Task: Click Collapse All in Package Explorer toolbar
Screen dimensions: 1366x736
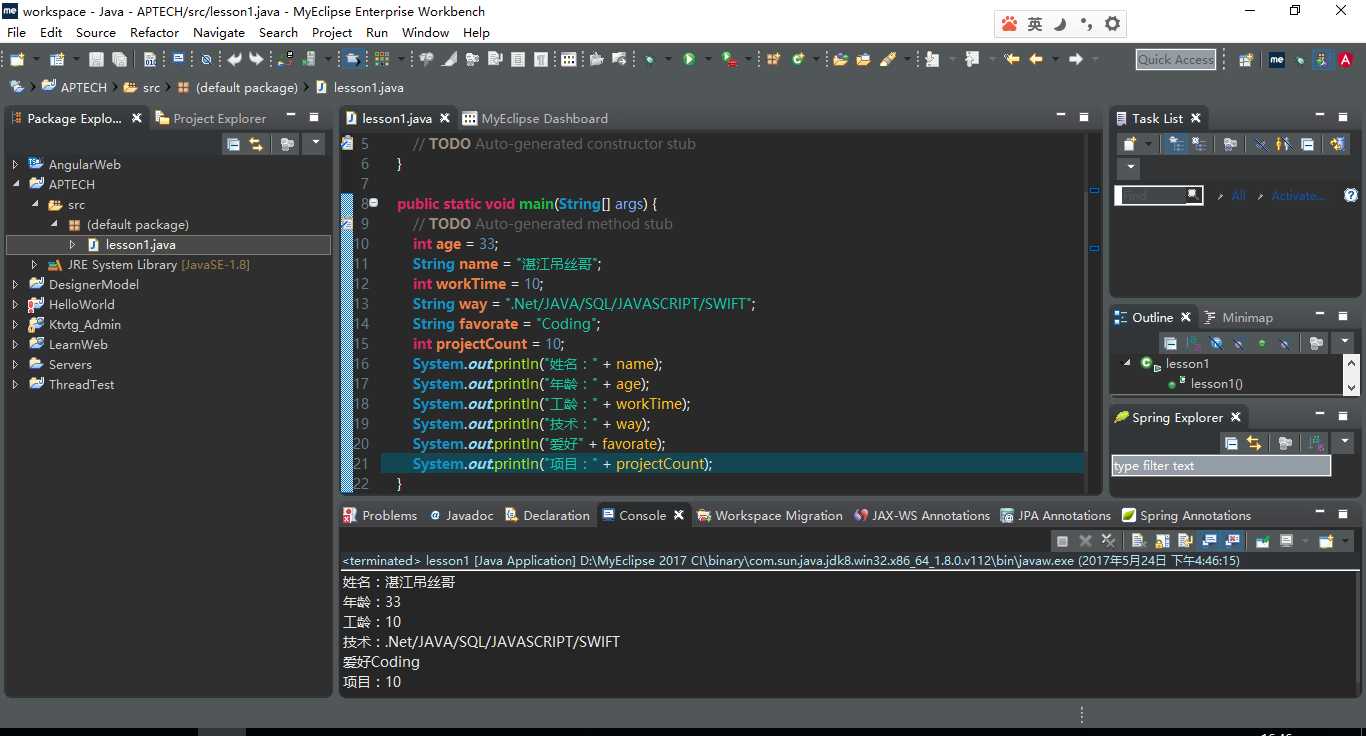Action: click(x=233, y=145)
